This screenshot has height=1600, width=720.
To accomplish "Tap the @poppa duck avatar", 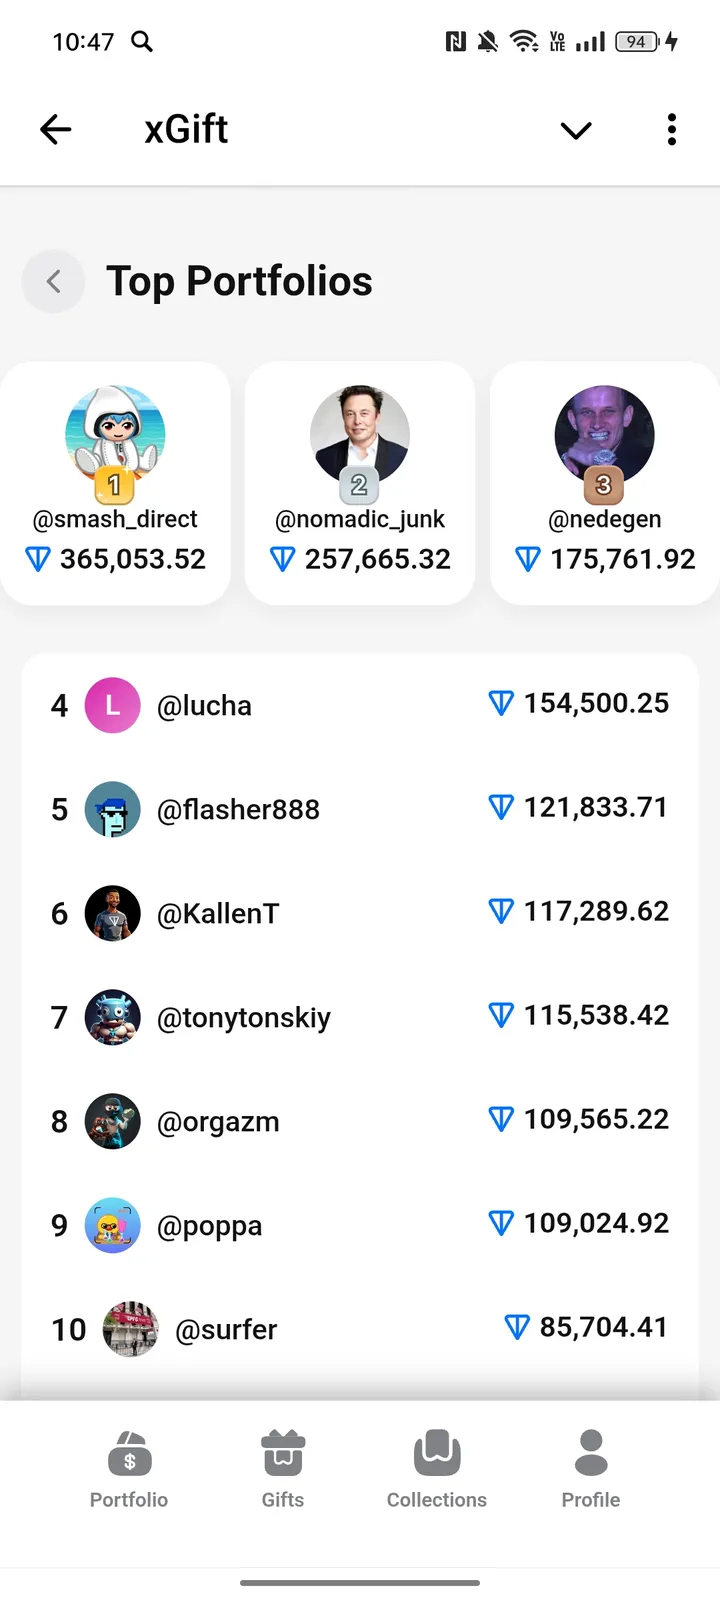I will [113, 1226].
